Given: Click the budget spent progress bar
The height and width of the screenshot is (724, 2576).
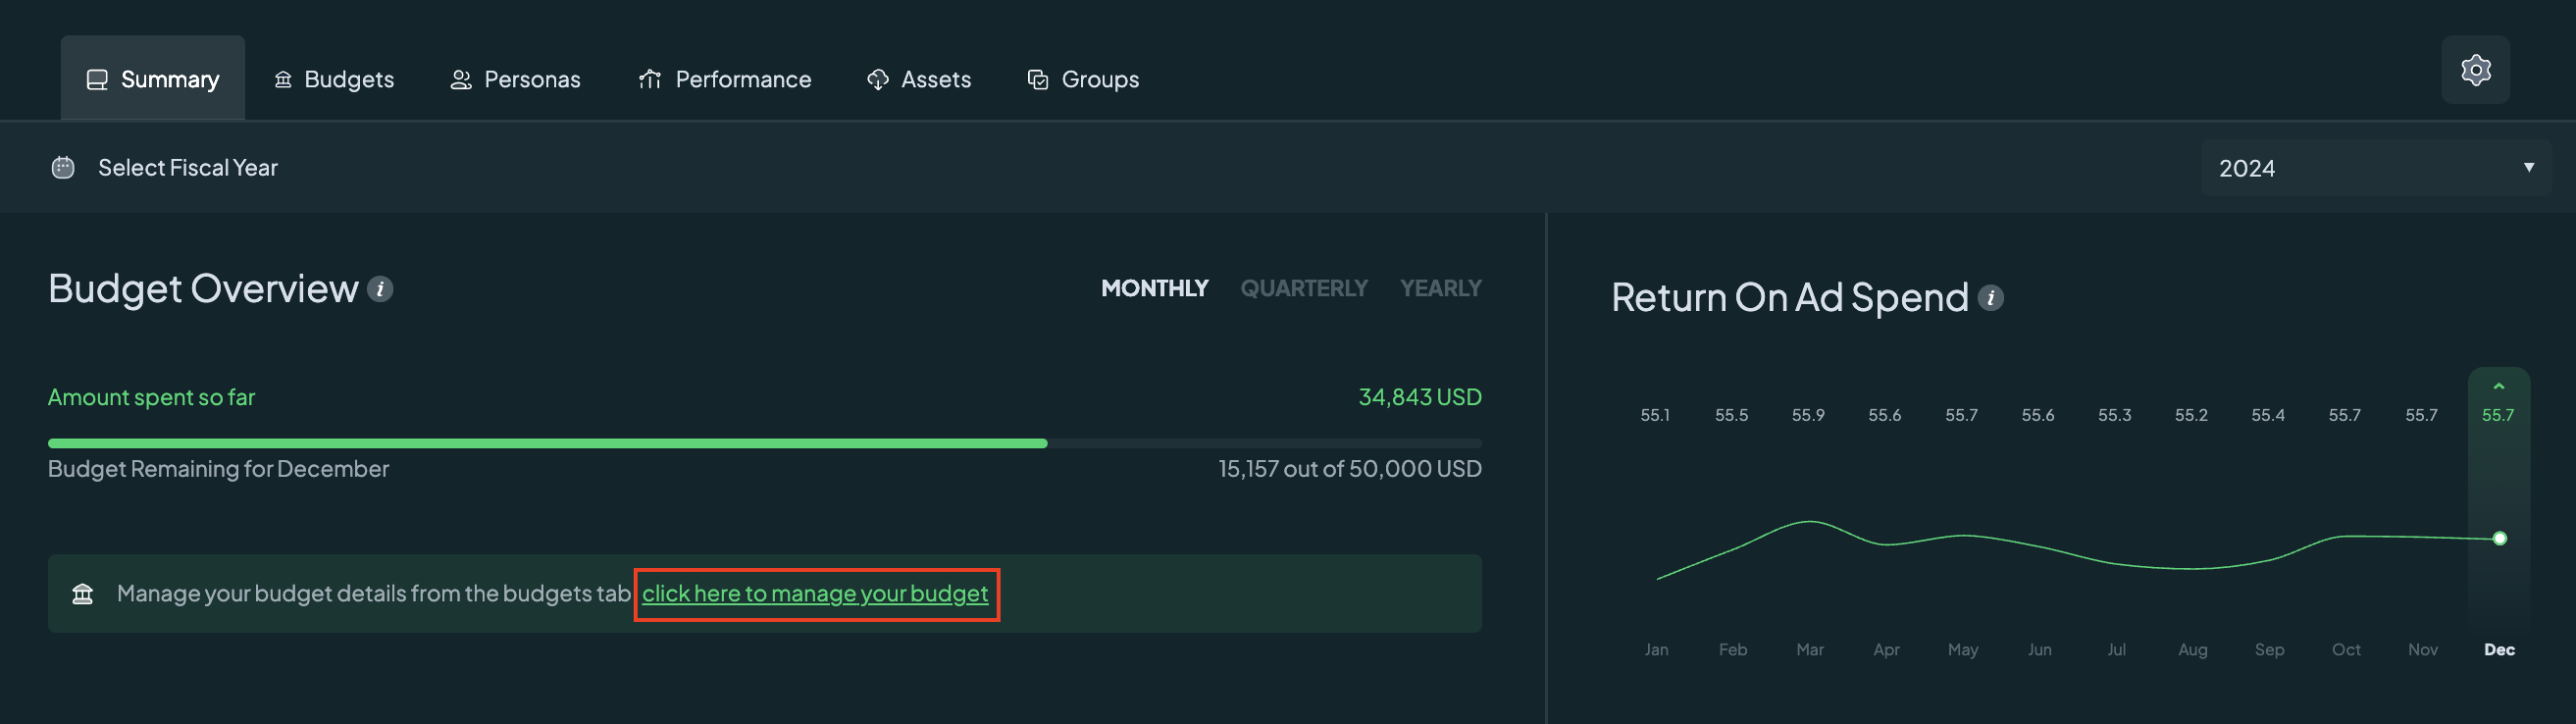Looking at the screenshot, I should (x=765, y=443).
